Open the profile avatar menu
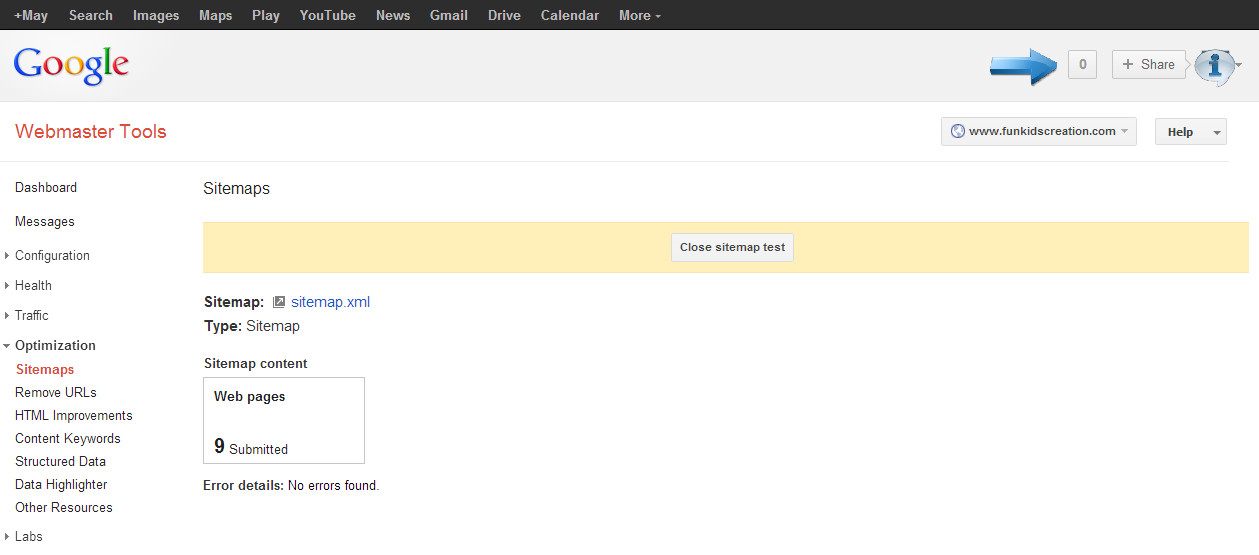Screen dimensions: 1259x555 pyautogui.click(x=1216, y=65)
